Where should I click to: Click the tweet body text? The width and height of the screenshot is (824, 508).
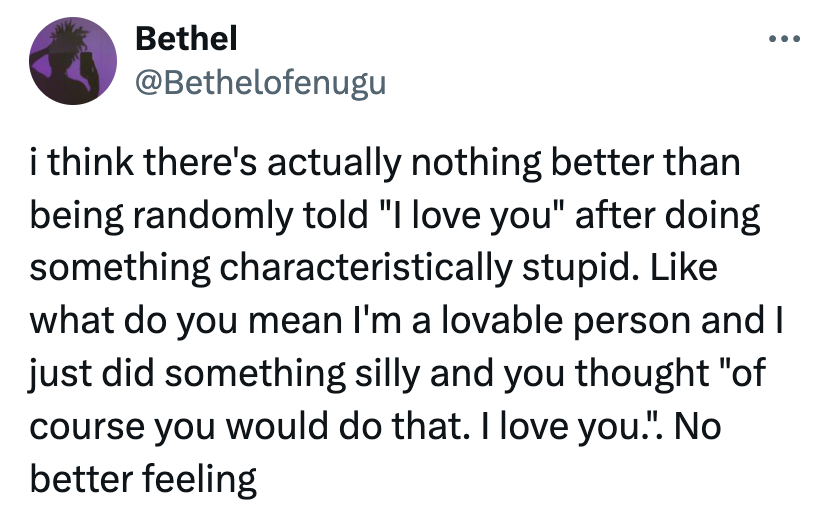[x=390, y=320]
